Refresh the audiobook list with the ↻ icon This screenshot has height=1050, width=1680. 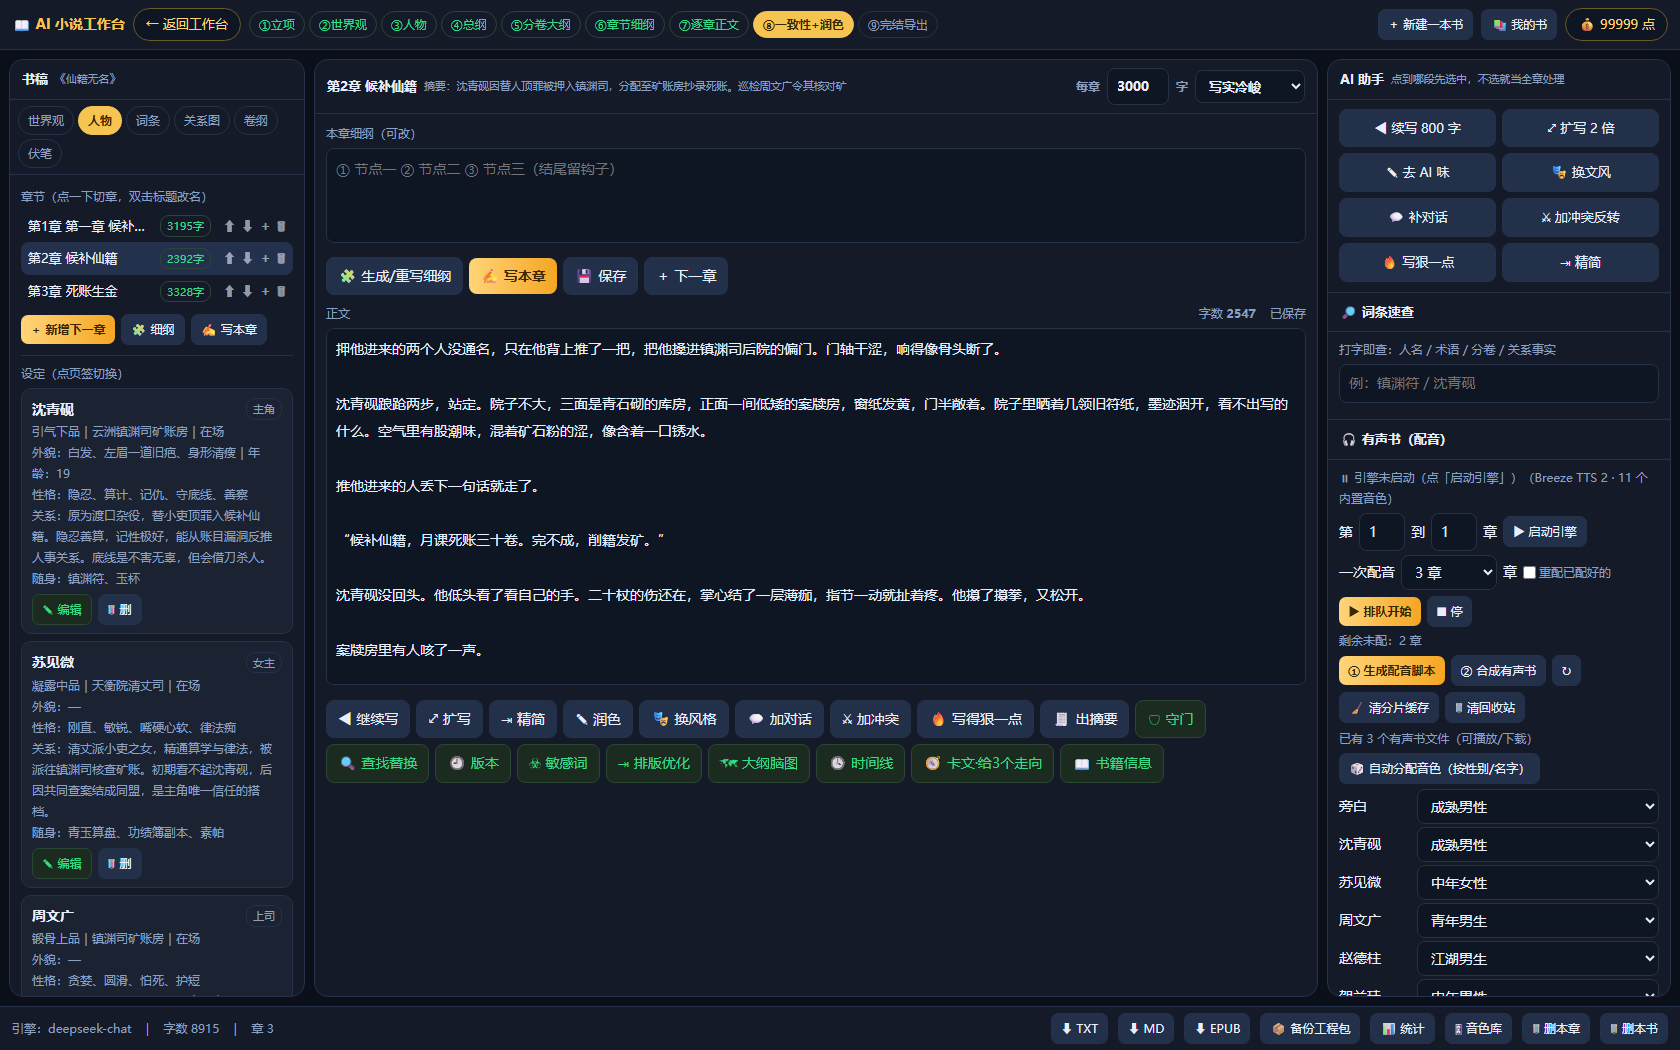[1566, 671]
